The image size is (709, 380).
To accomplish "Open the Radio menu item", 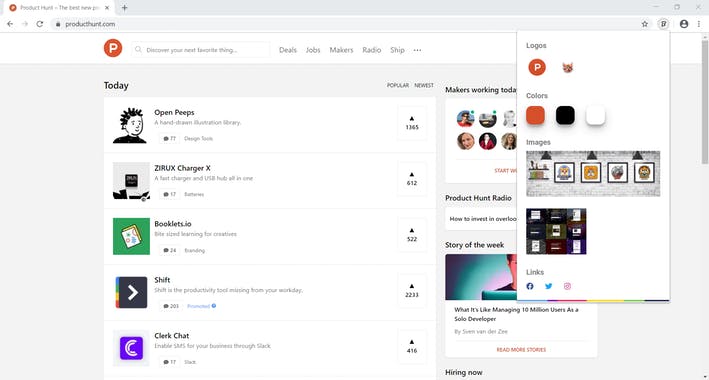I will (x=372, y=50).
